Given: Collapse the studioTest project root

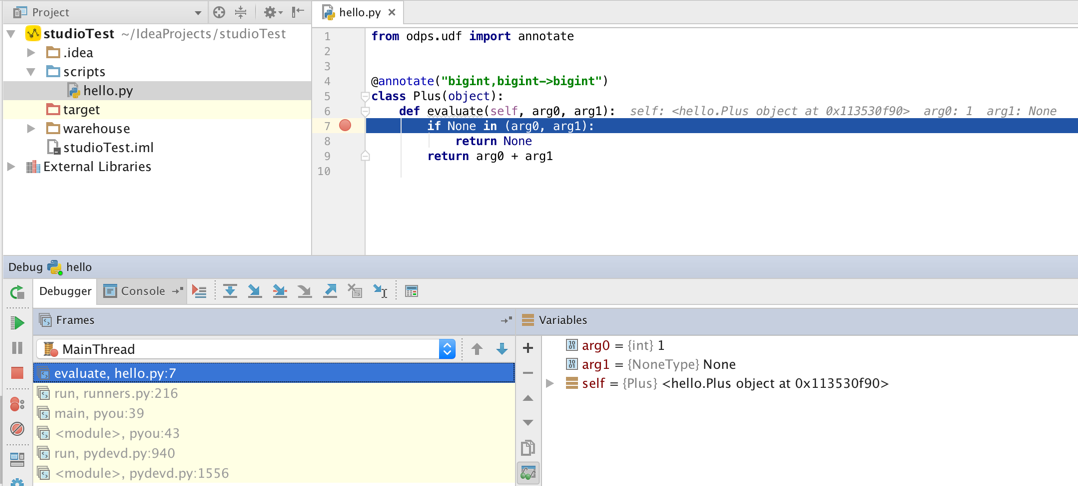Looking at the screenshot, I should [x=11, y=34].
